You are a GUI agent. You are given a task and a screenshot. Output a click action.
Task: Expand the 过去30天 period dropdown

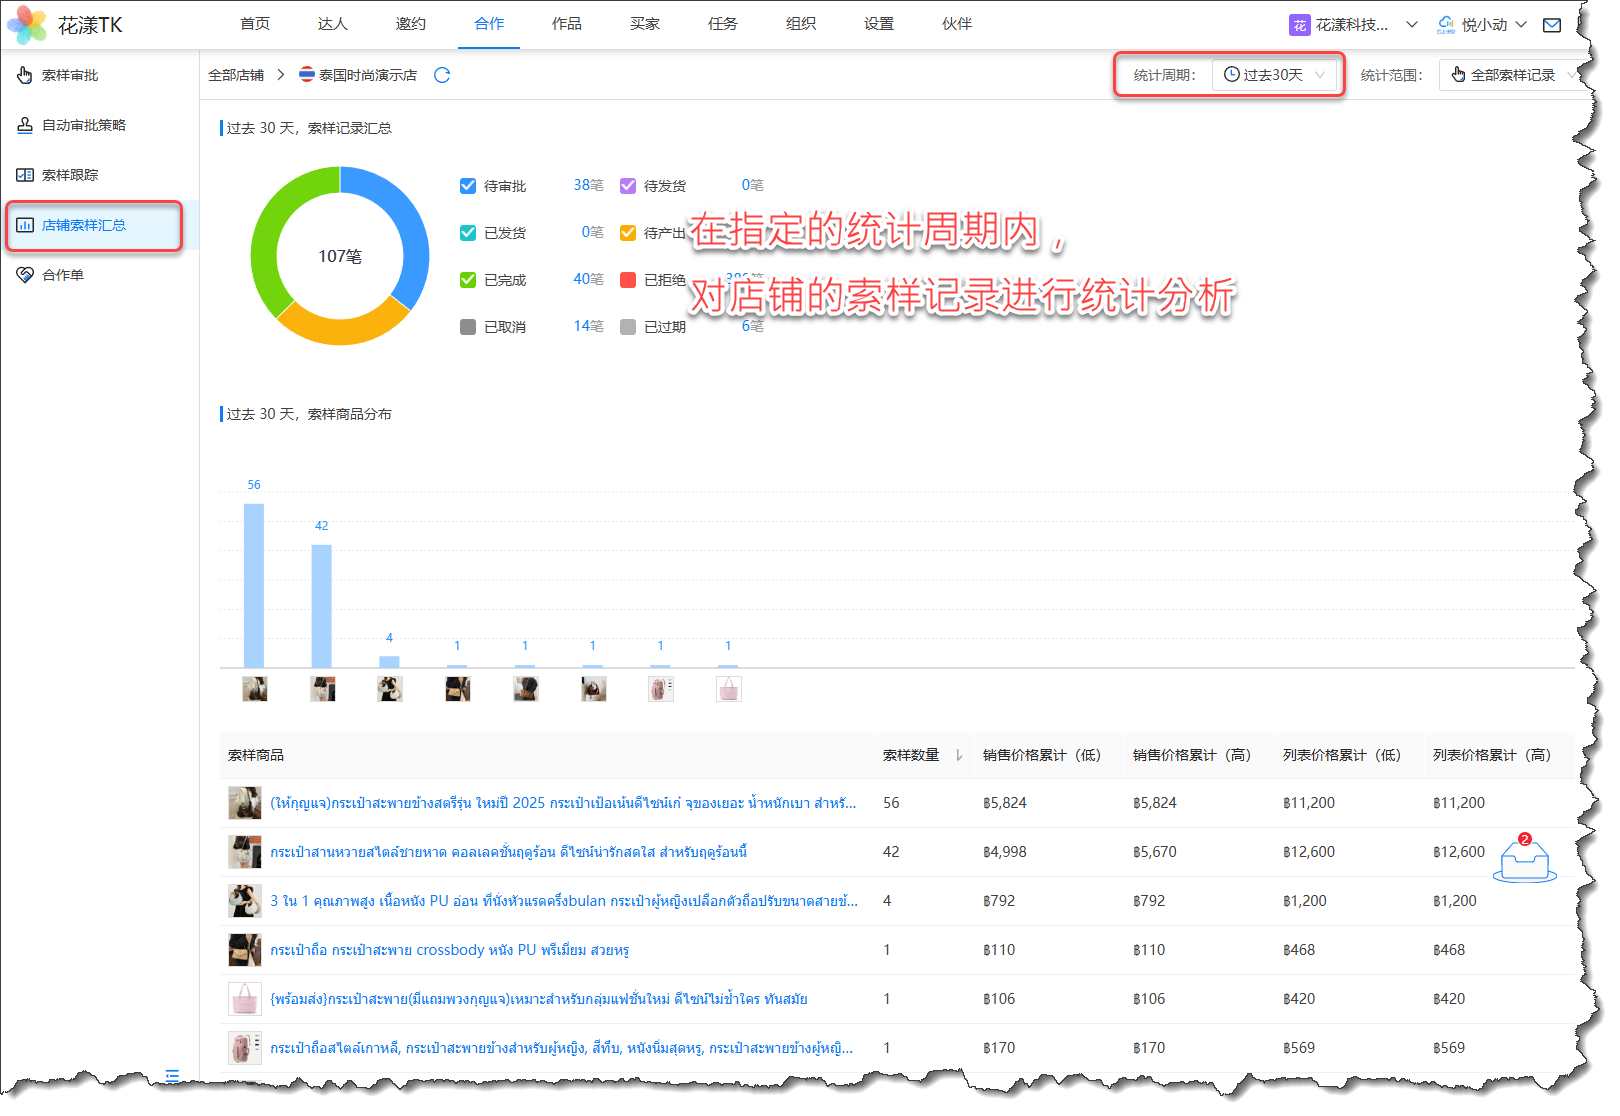1276,75
